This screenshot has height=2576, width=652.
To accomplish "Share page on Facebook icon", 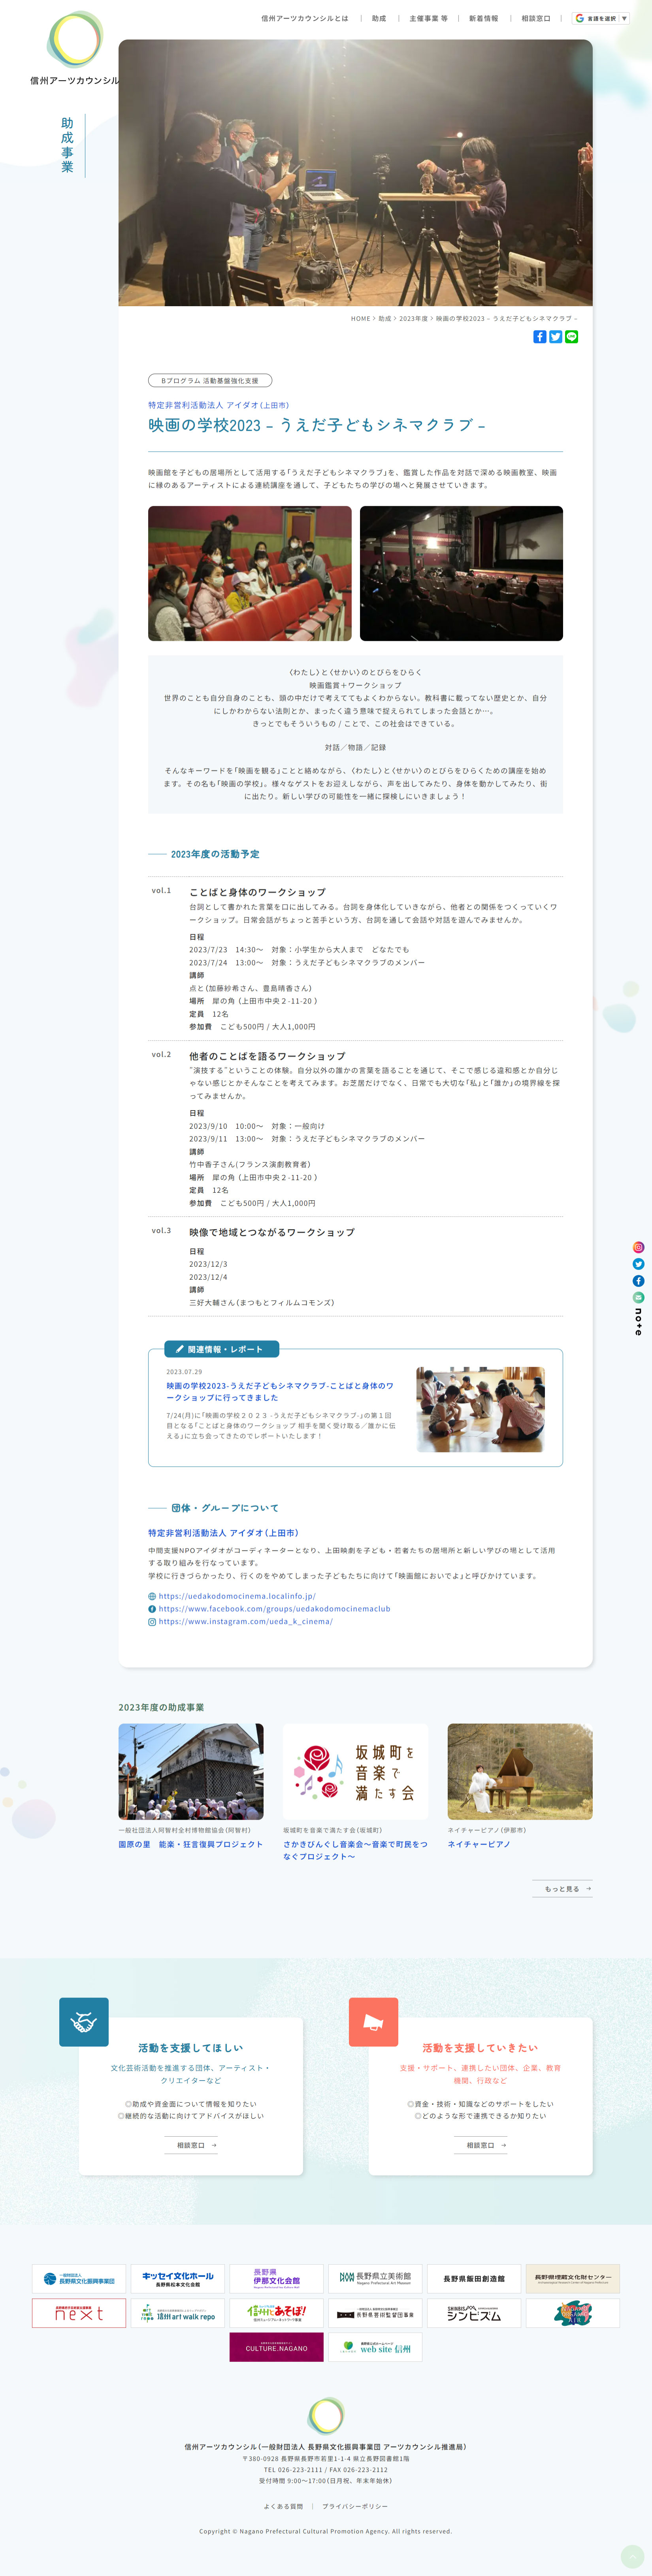I will (x=540, y=337).
